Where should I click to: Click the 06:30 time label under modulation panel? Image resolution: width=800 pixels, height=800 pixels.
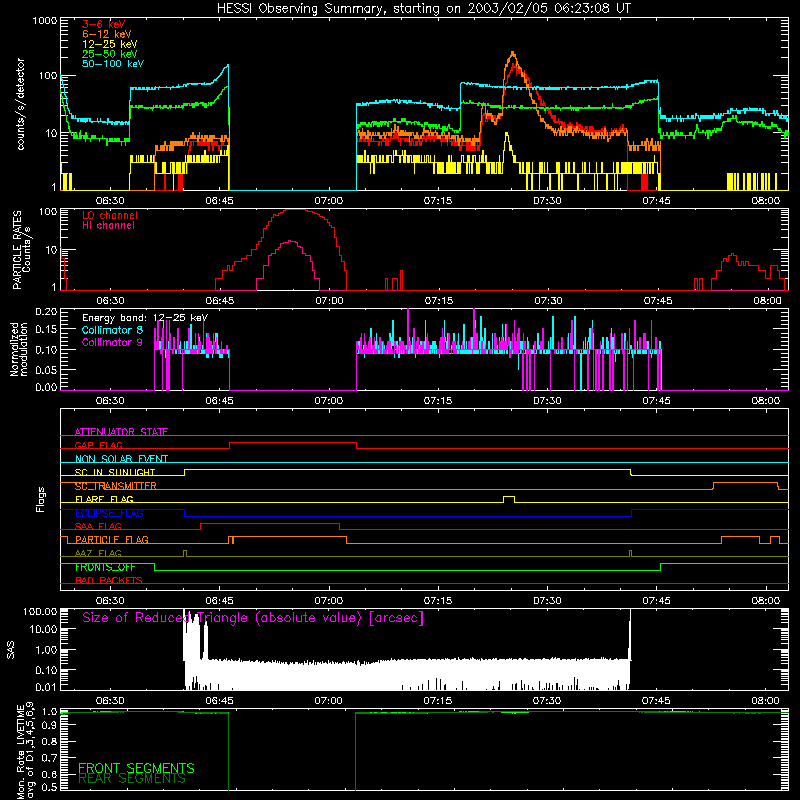pos(110,401)
